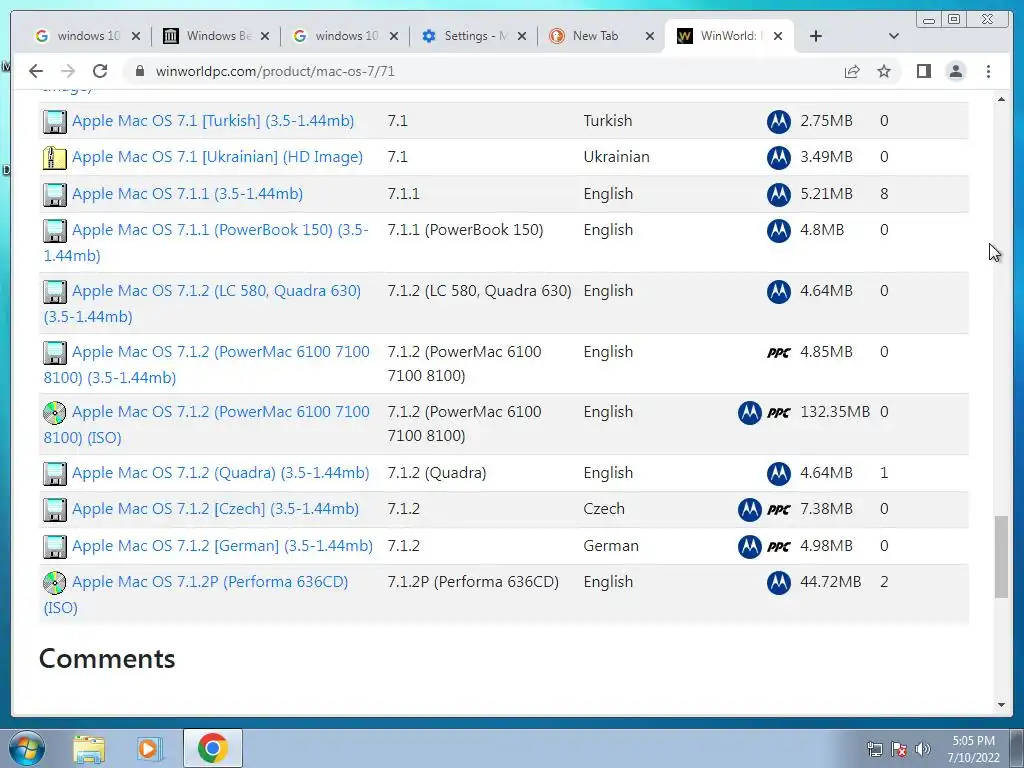
Task: Go forward with the browser arrow
Action: click(68, 71)
